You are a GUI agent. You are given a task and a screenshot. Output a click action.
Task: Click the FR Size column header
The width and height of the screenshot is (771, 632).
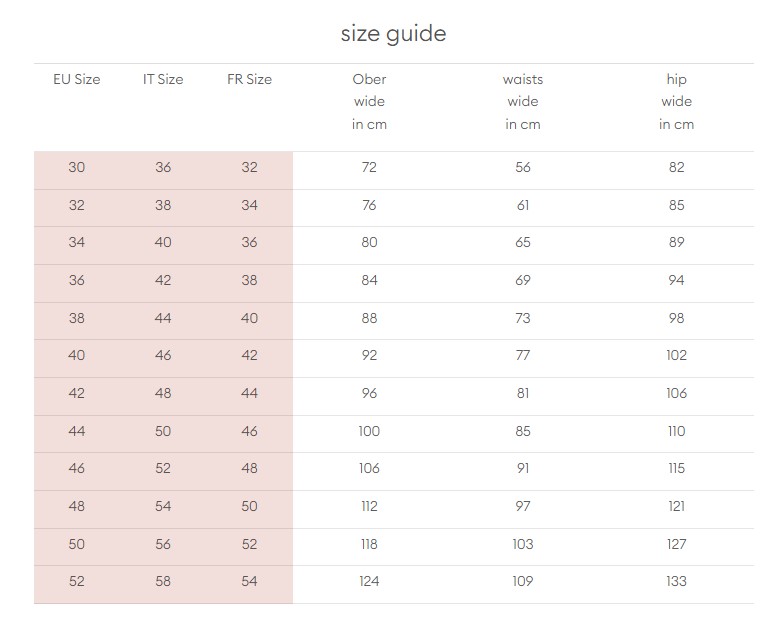point(249,79)
